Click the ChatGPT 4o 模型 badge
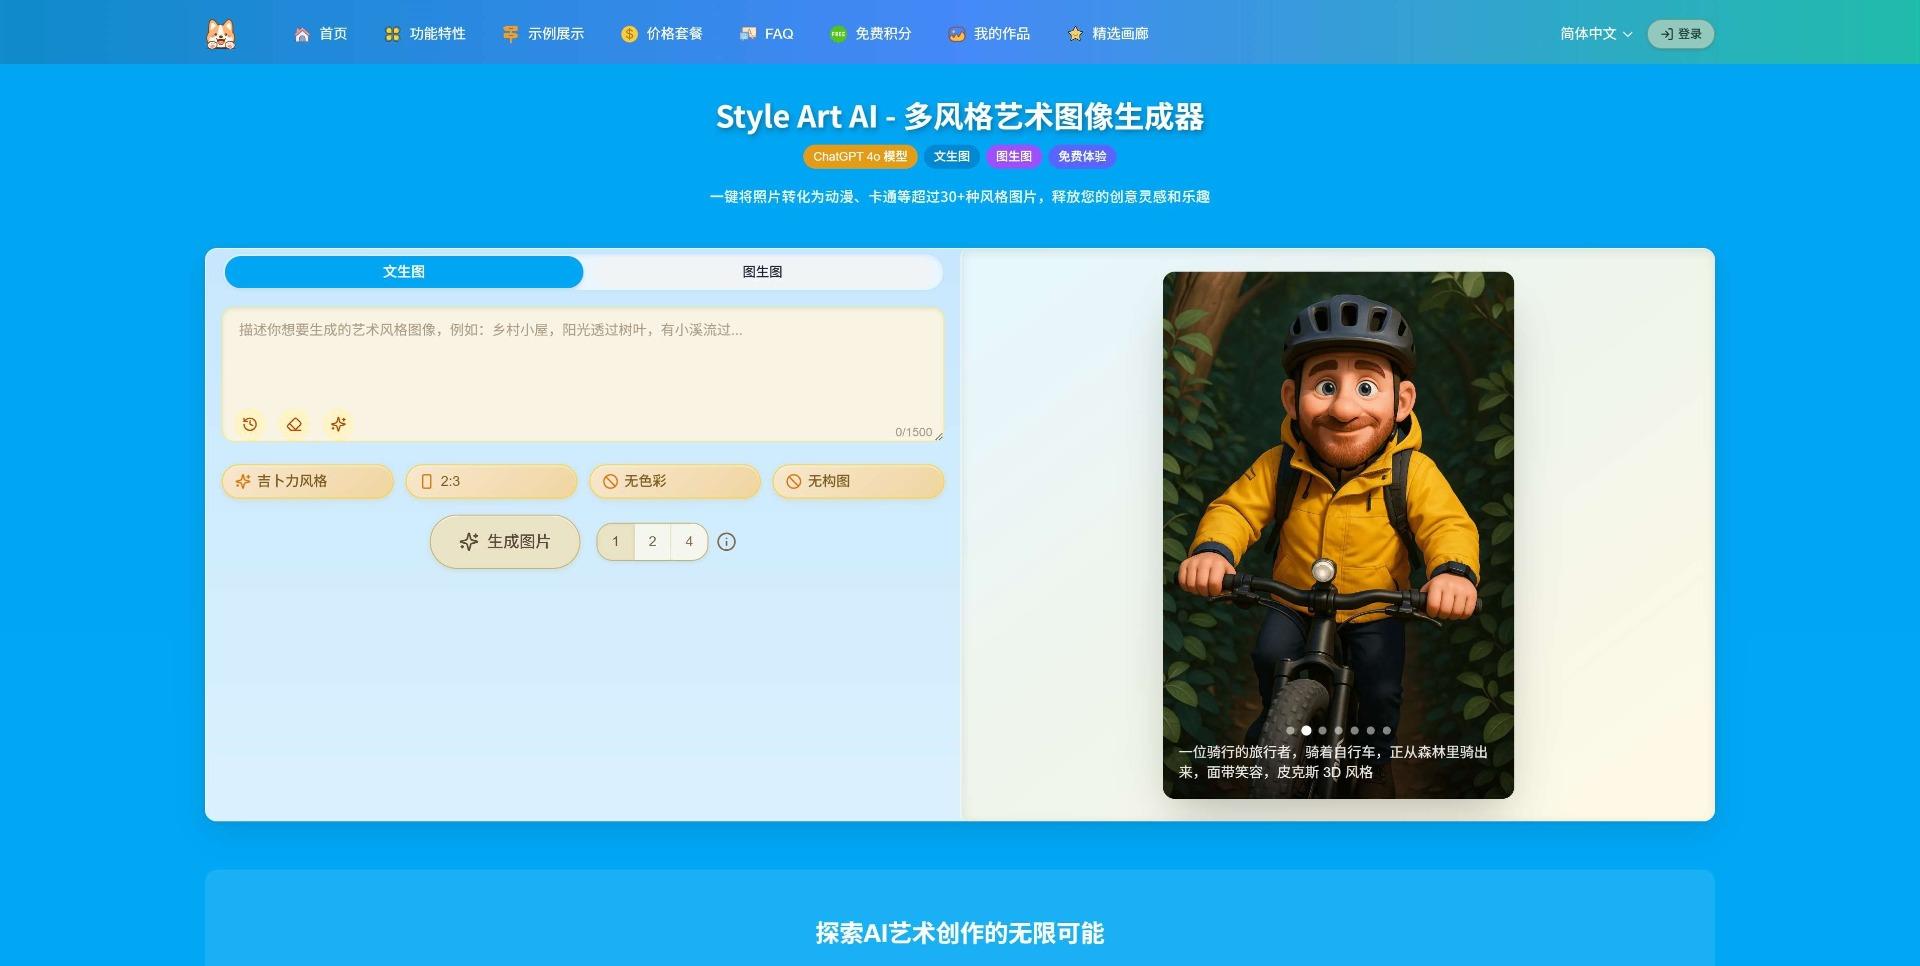This screenshot has width=1920, height=966. point(860,157)
